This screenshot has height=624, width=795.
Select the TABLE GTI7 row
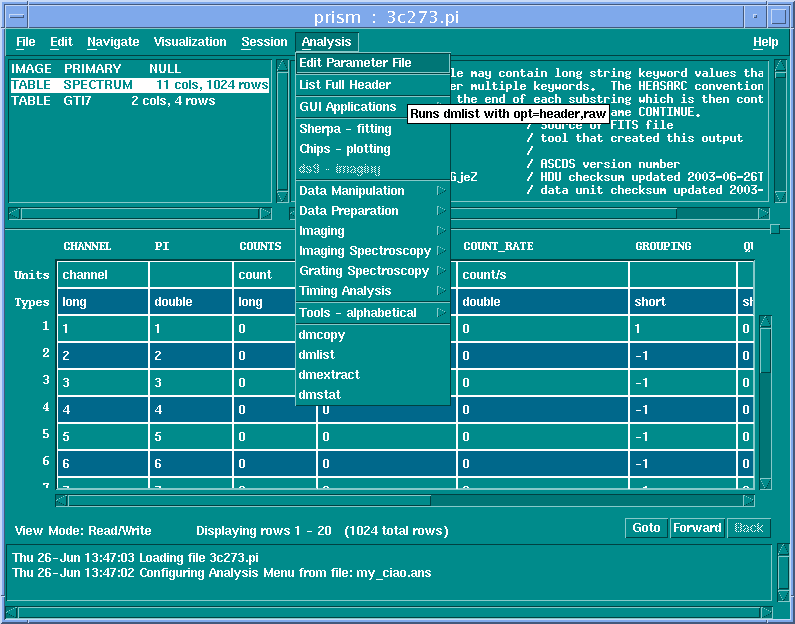(x=140, y=101)
